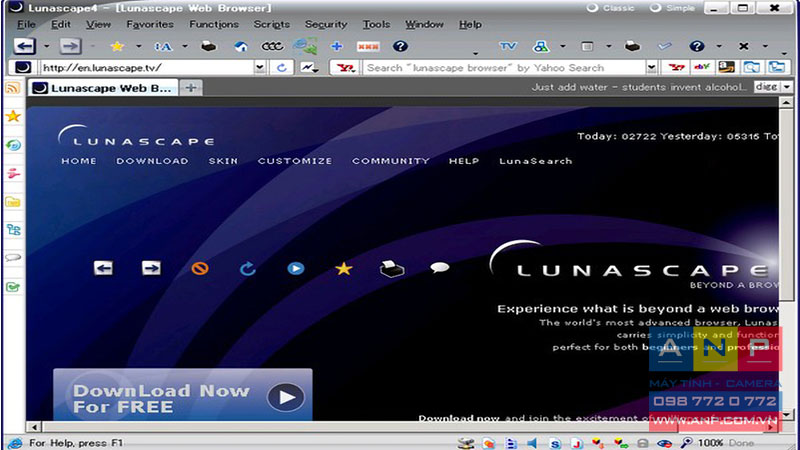This screenshot has height=450, width=800.
Task: Open dropdown beside the black X icon
Action: pyautogui.click(x=765, y=46)
